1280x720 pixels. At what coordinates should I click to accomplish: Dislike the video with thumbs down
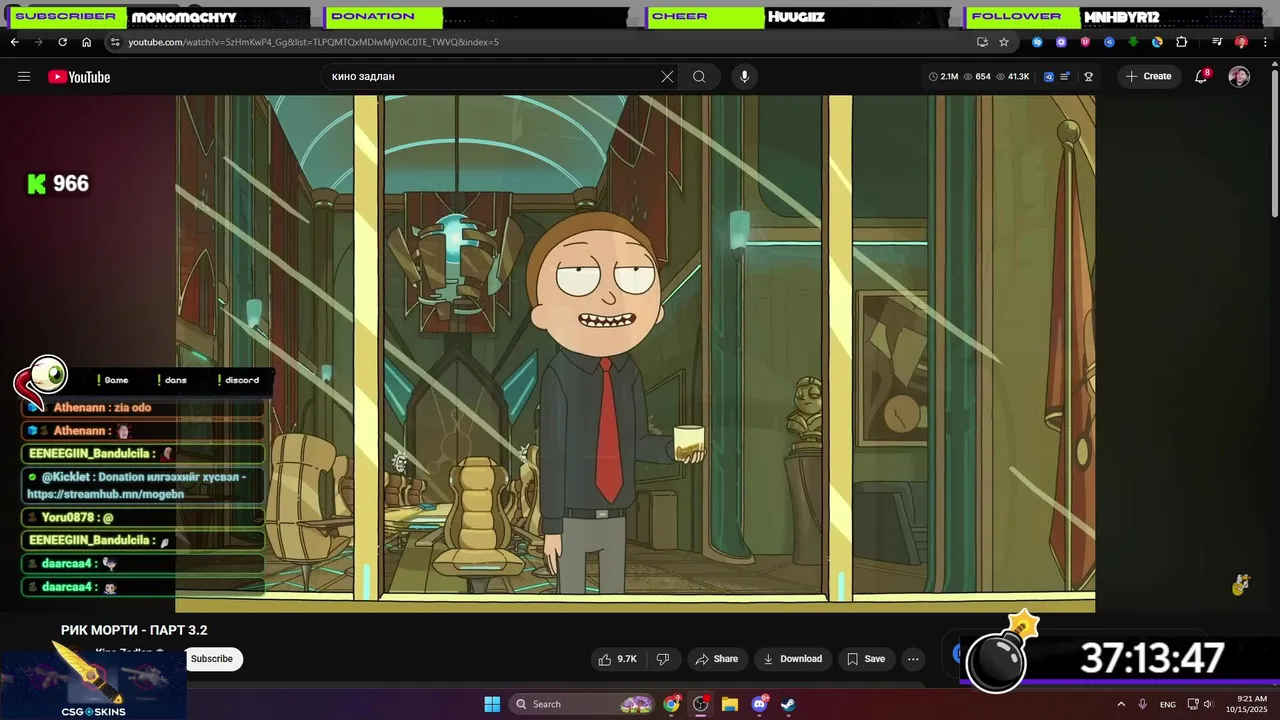point(662,659)
